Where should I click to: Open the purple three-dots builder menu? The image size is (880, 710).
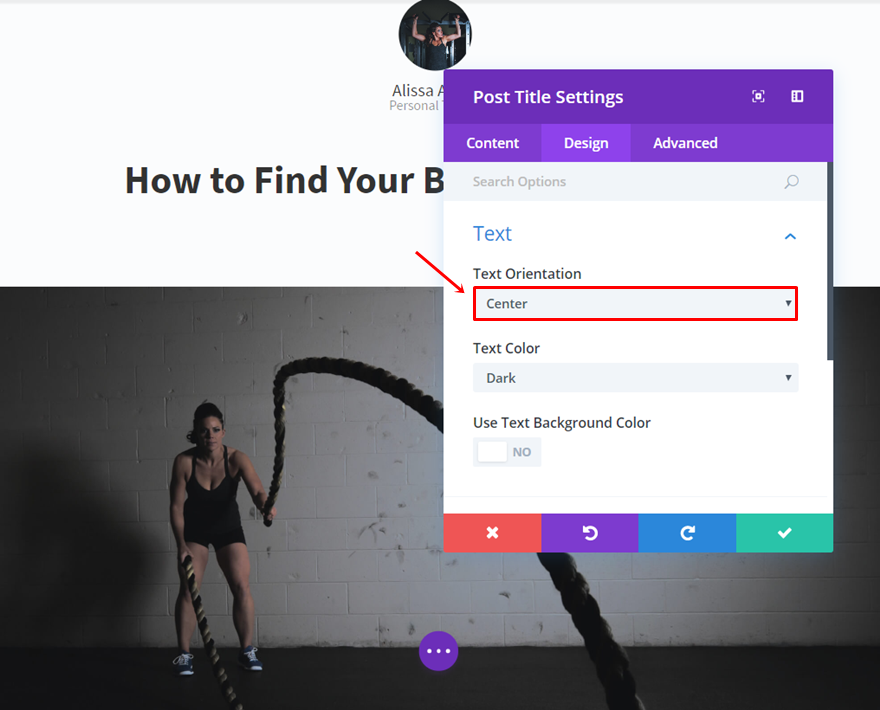[438, 651]
